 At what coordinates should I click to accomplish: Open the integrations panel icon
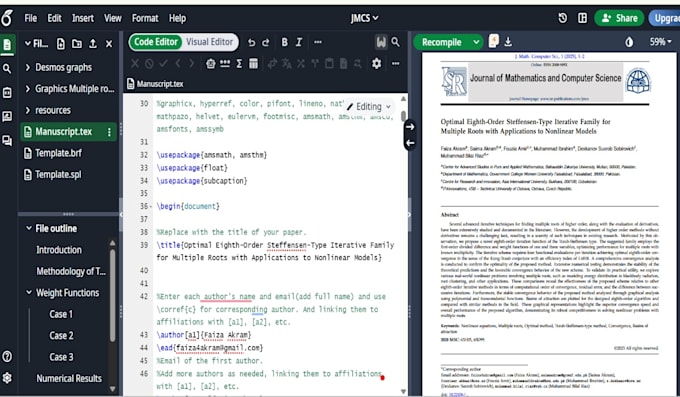pyautogui.click(x=7, y=92)
